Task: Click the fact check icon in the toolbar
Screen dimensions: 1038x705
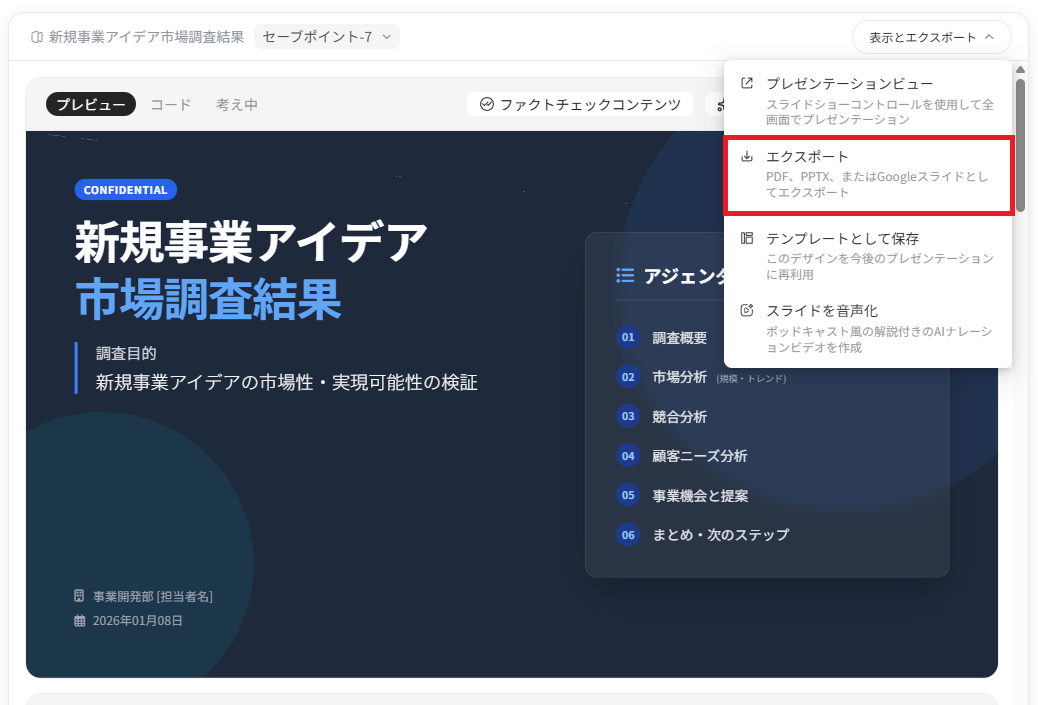Action: point(487,104)
